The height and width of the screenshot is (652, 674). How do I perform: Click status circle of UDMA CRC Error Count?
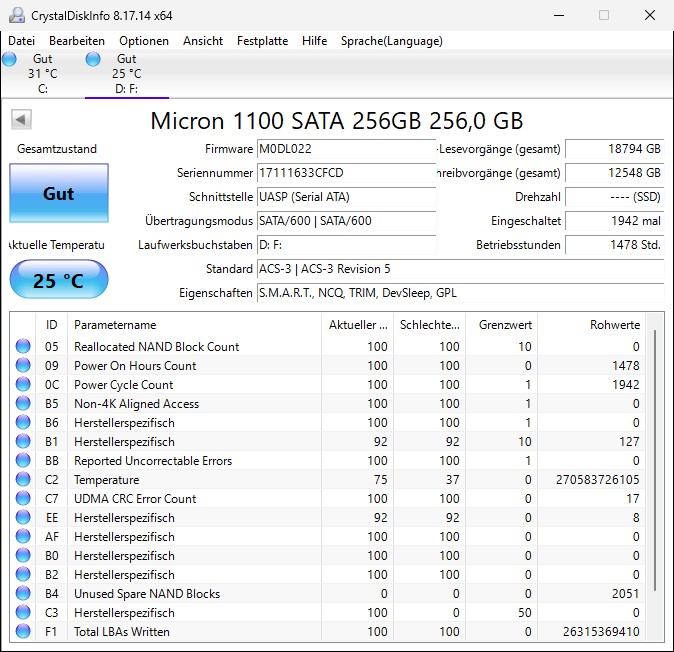click(x=23, y=498)
